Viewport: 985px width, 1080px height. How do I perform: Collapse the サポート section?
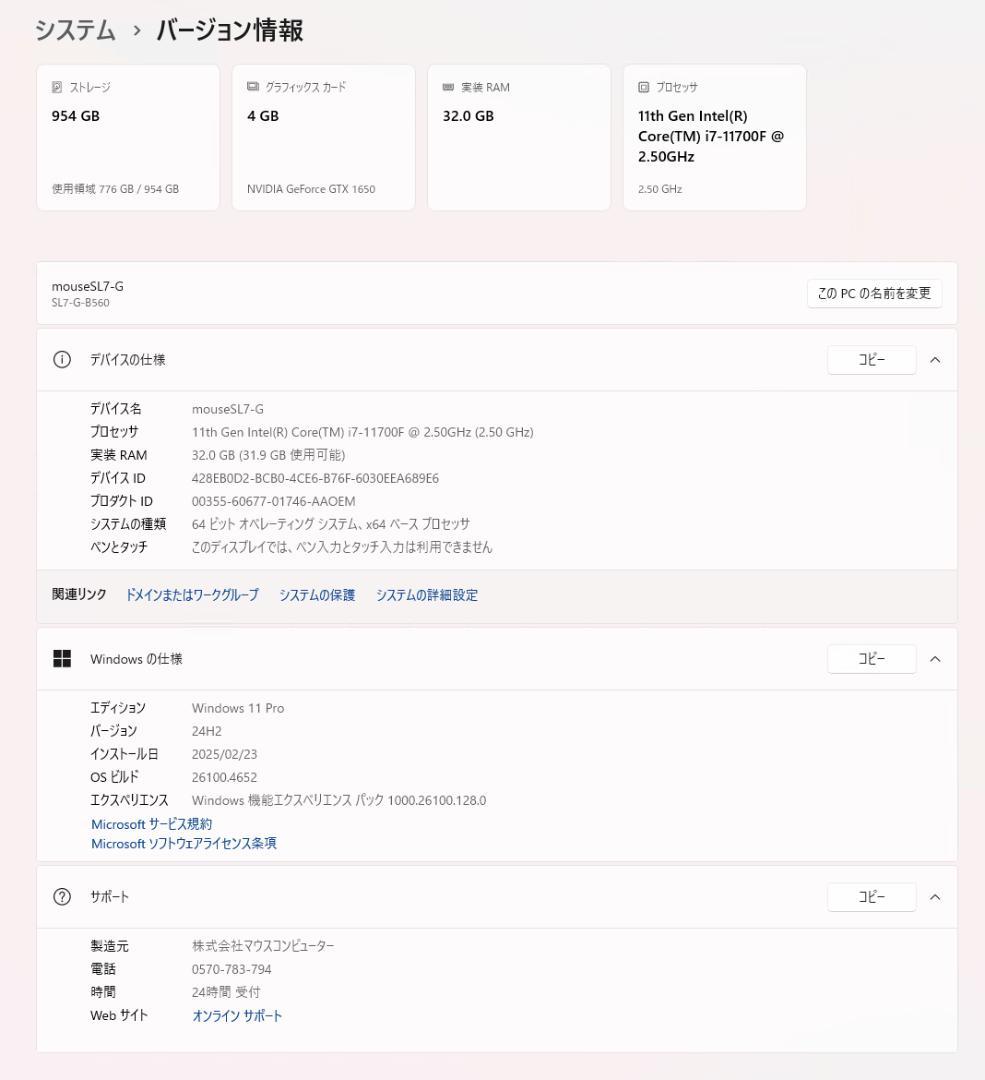point(934,897)
